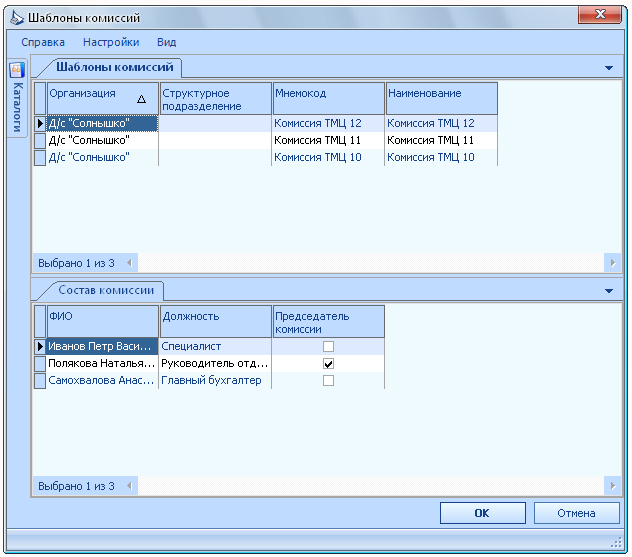Click the Организация column header
Image resolution: width=632 pixels, height=557 pixels.
[x=103, y=99]
